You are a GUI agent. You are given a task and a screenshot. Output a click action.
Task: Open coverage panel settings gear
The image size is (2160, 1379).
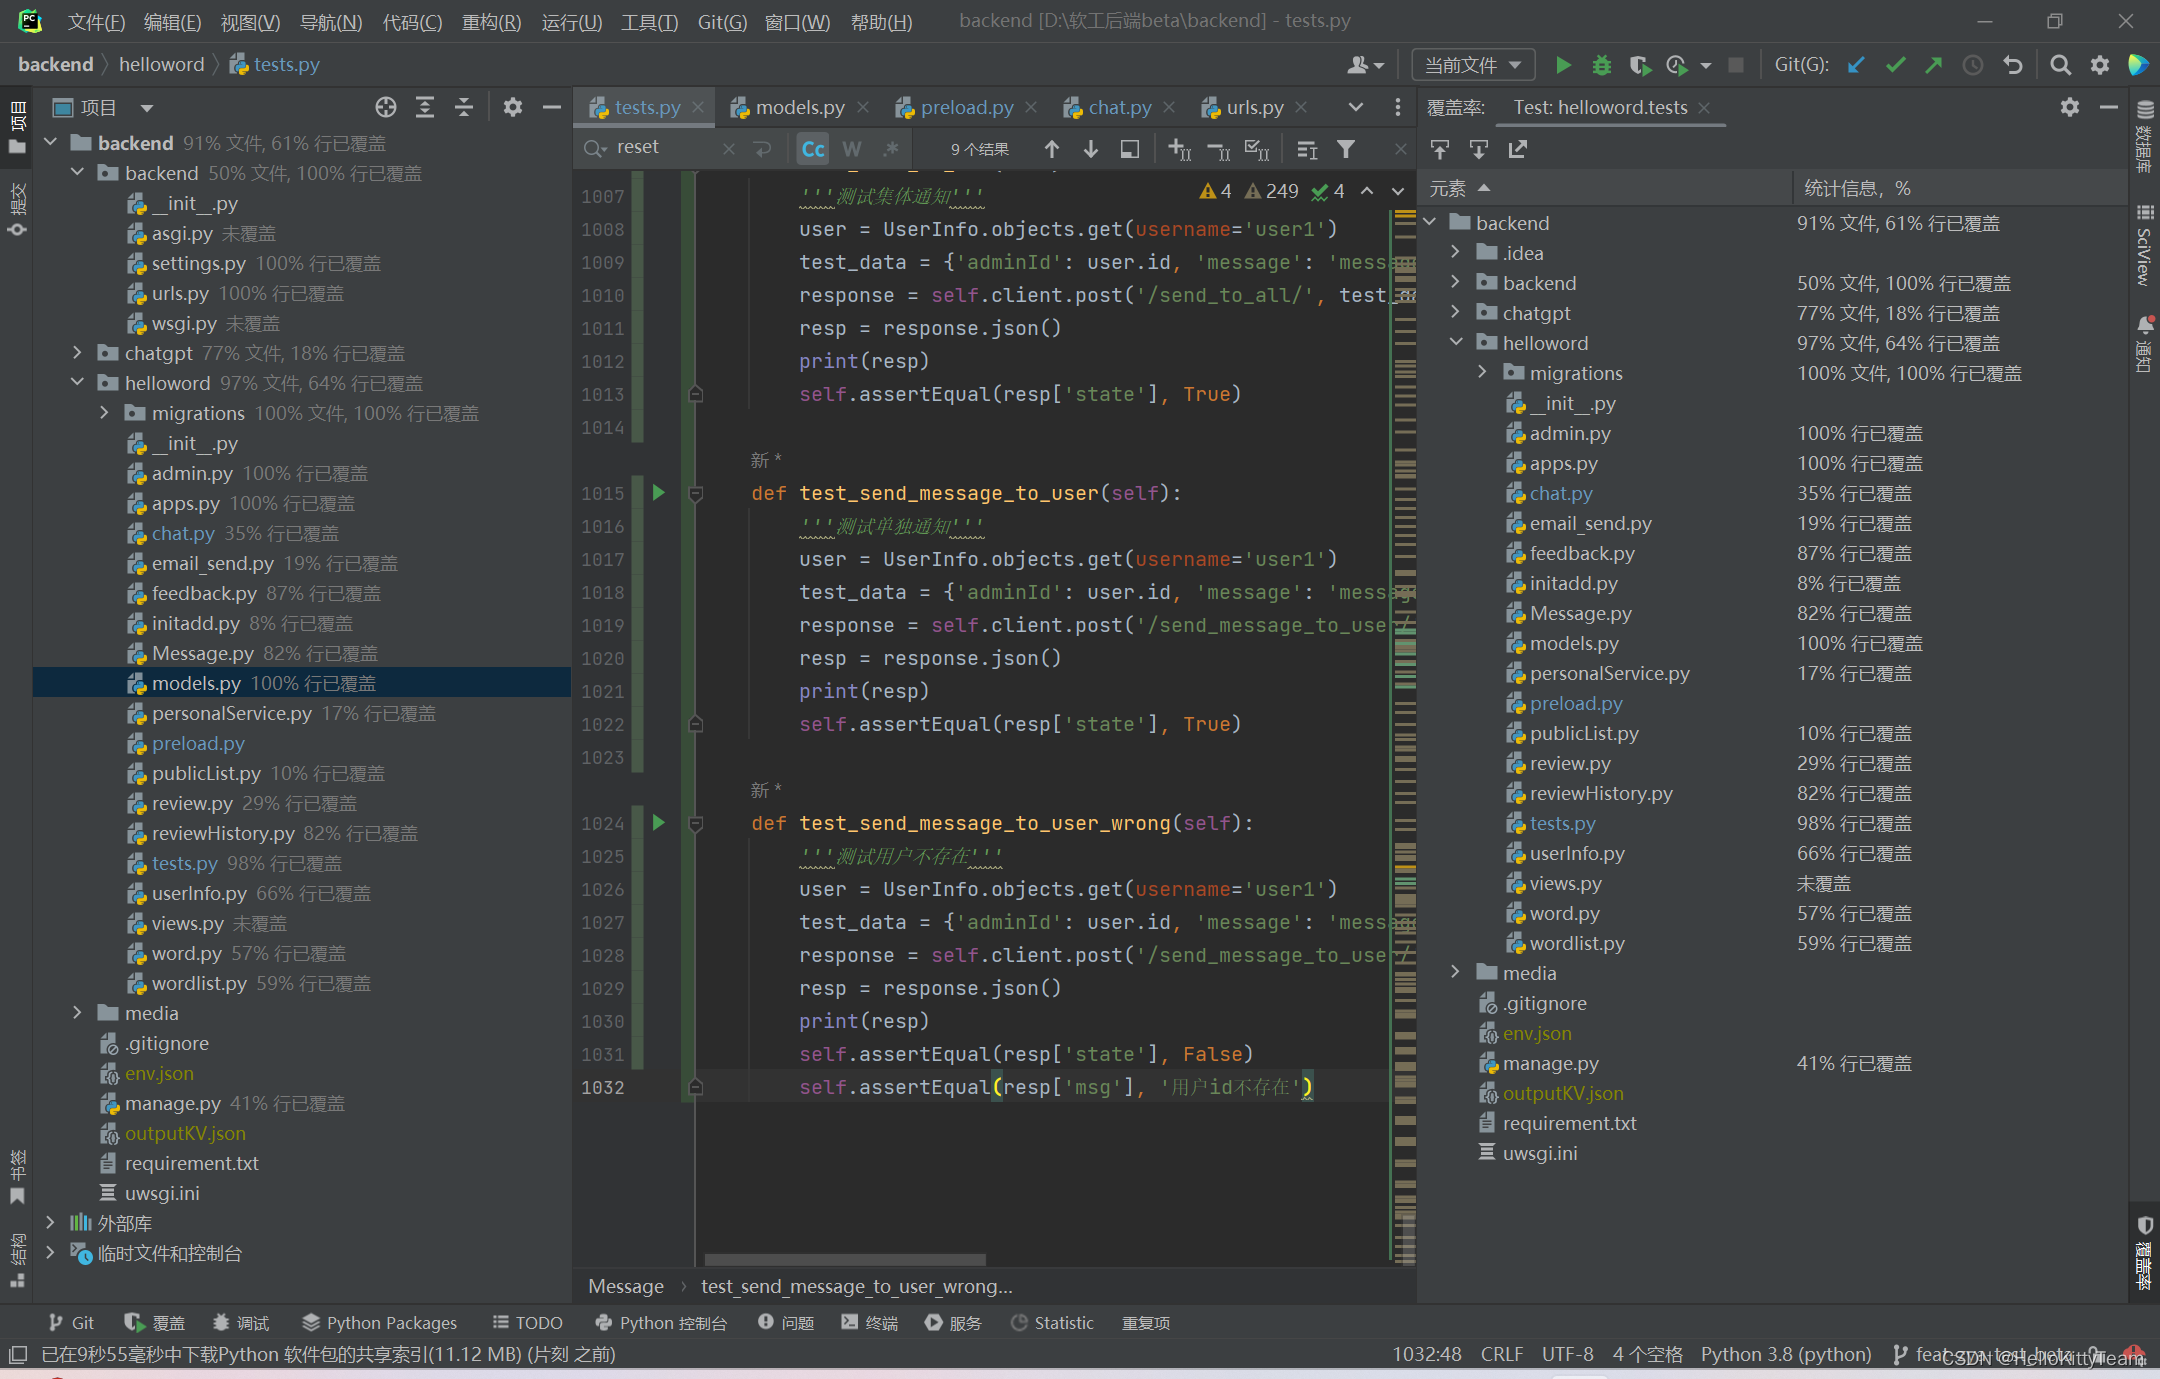(2070, 107)
